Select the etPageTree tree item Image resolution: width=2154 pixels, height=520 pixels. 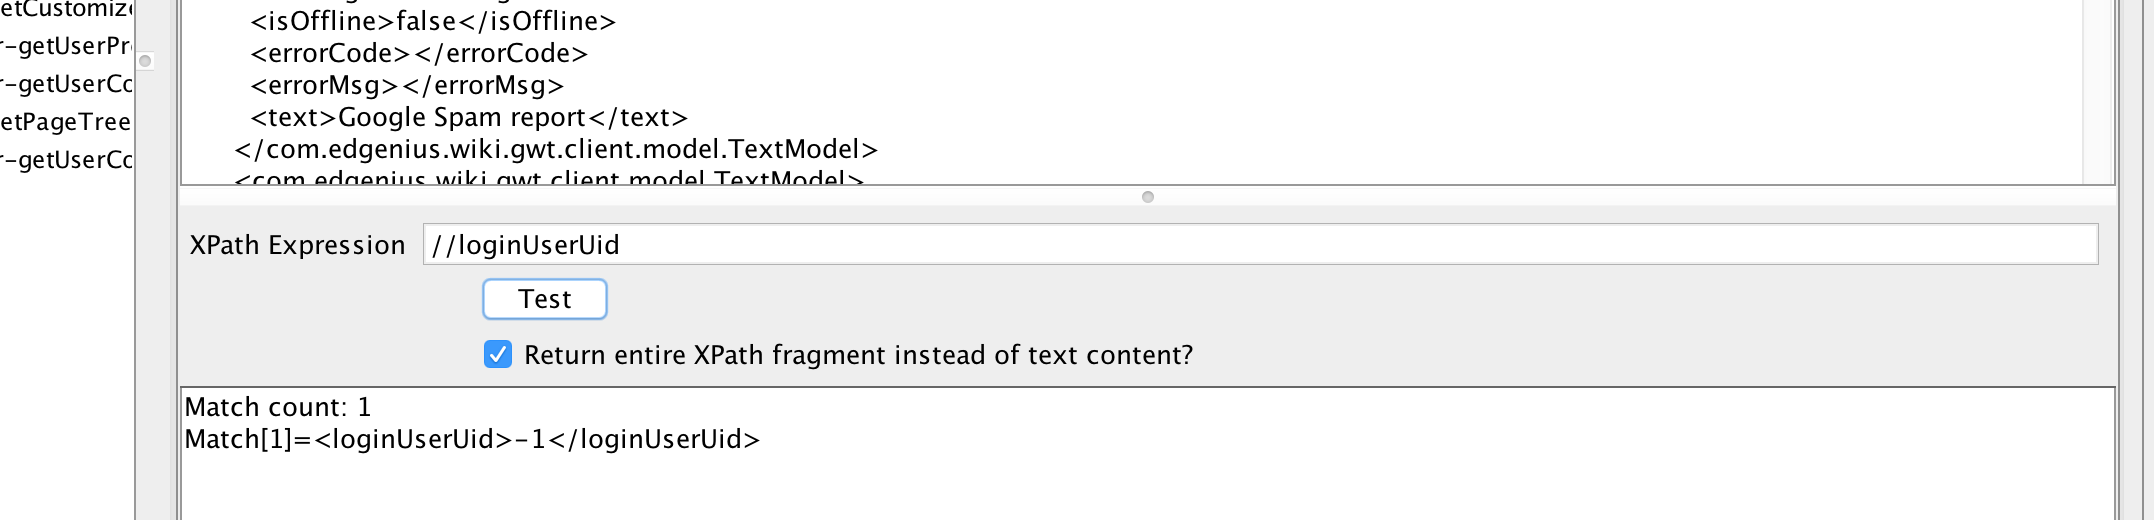66,122
